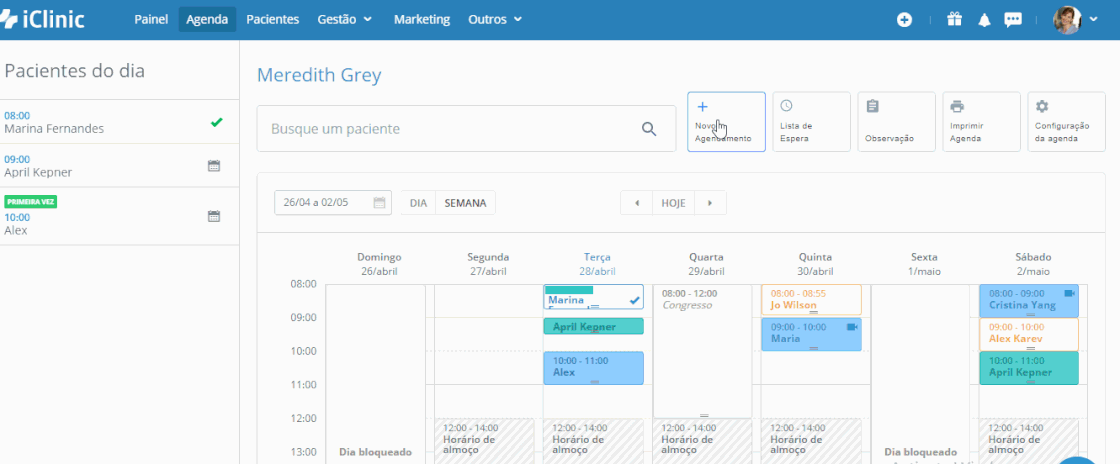This screenshot has width=1120, height=464.
Task: Click the patient search field
Action: tap(466, 128)
